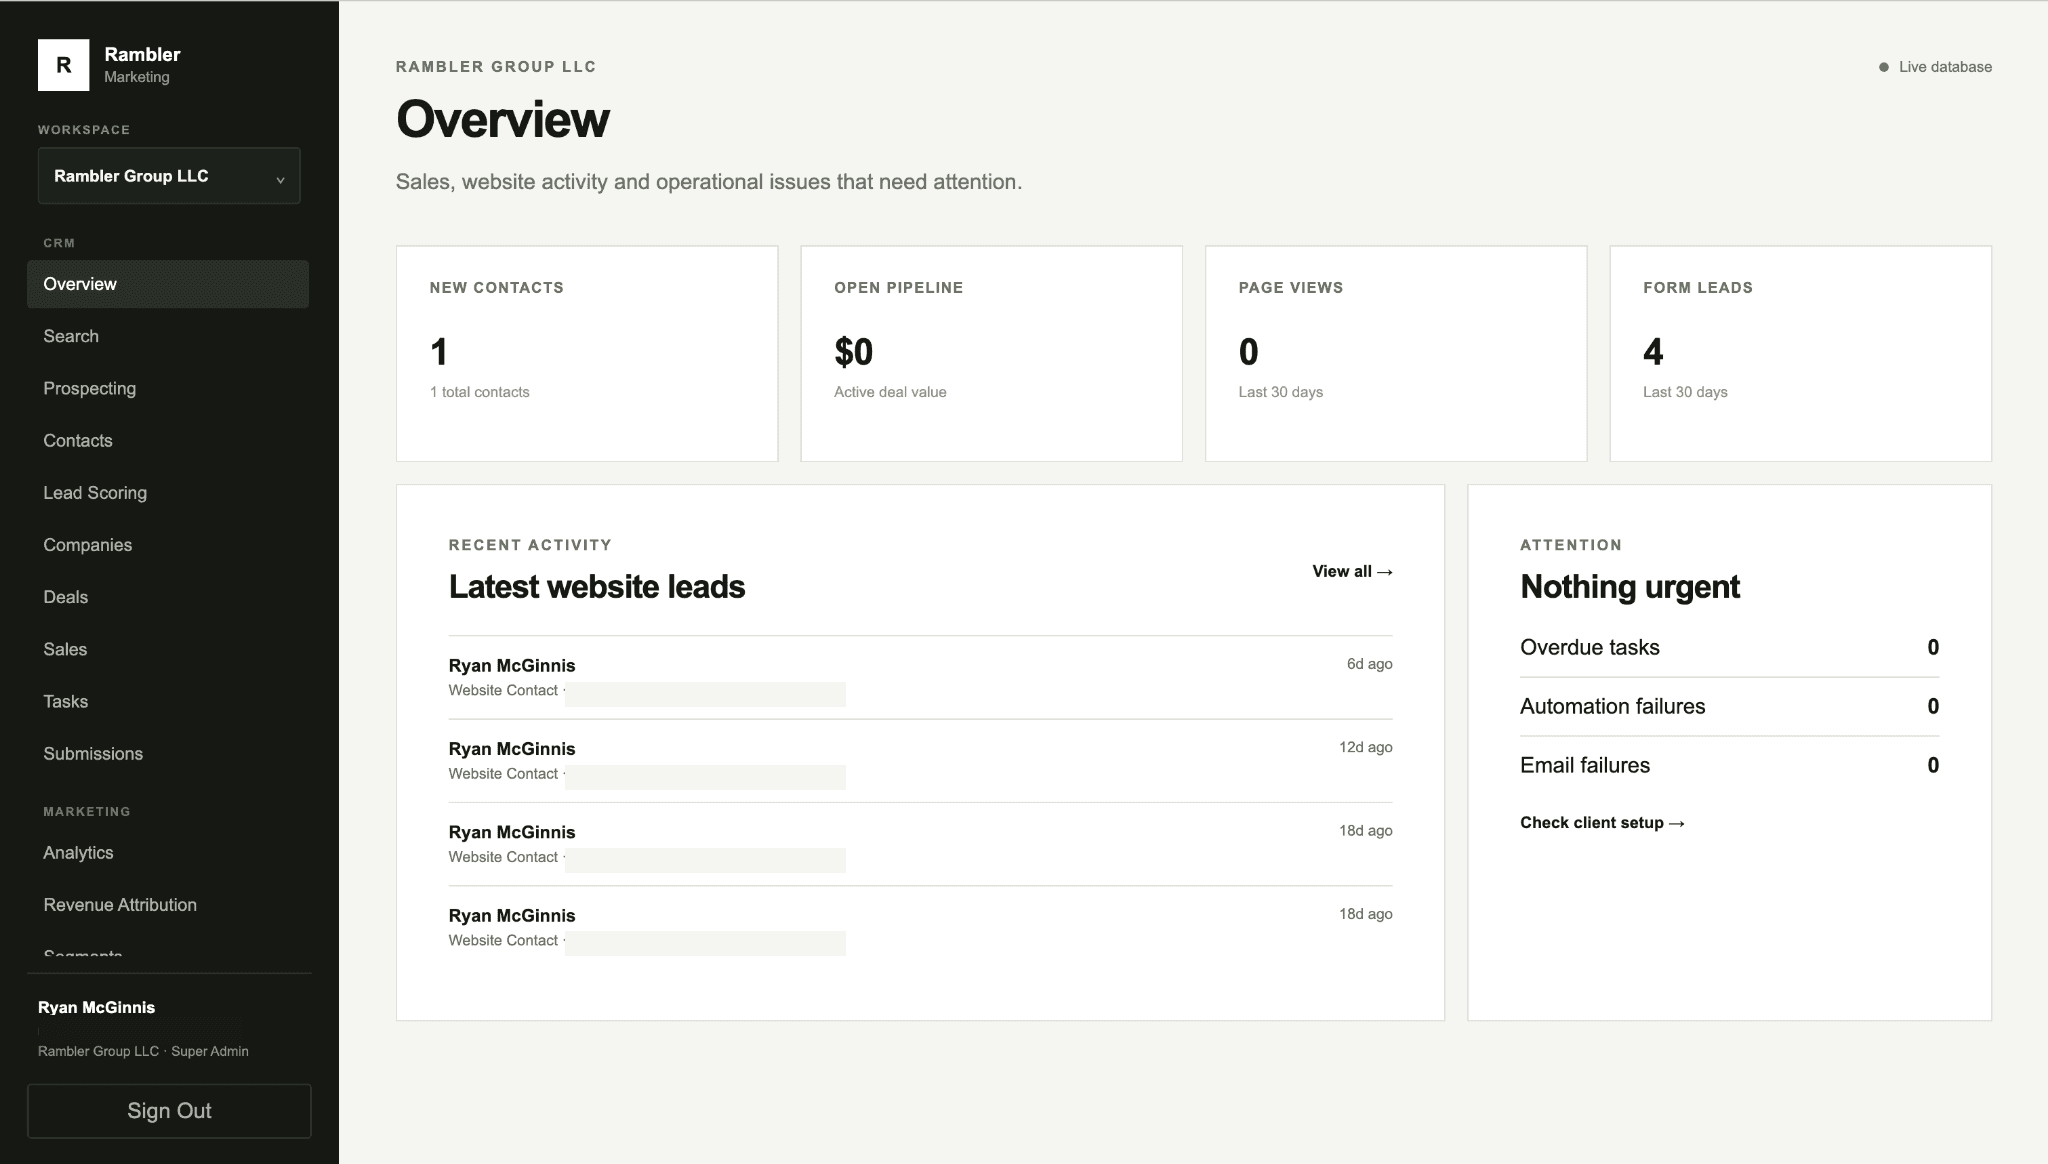Click the New Contacts stat card
The width and height of the screenshot is (2048, 1164).
587,354
